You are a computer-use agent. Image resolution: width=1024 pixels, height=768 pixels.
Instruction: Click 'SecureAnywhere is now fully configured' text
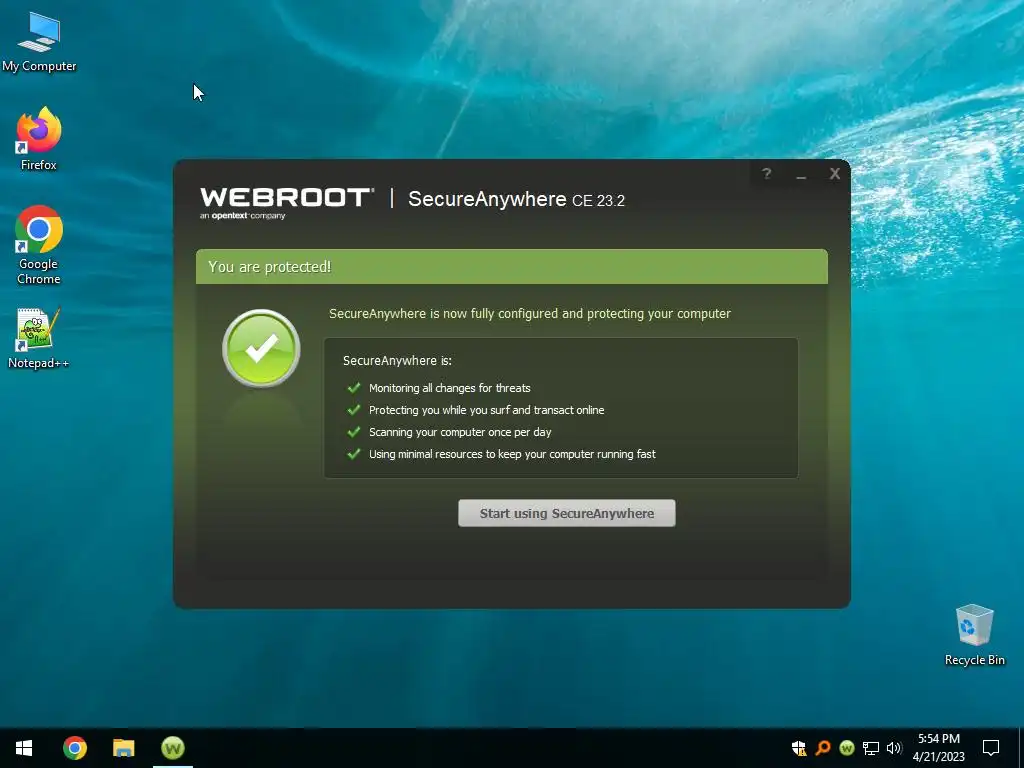(530, 313)
